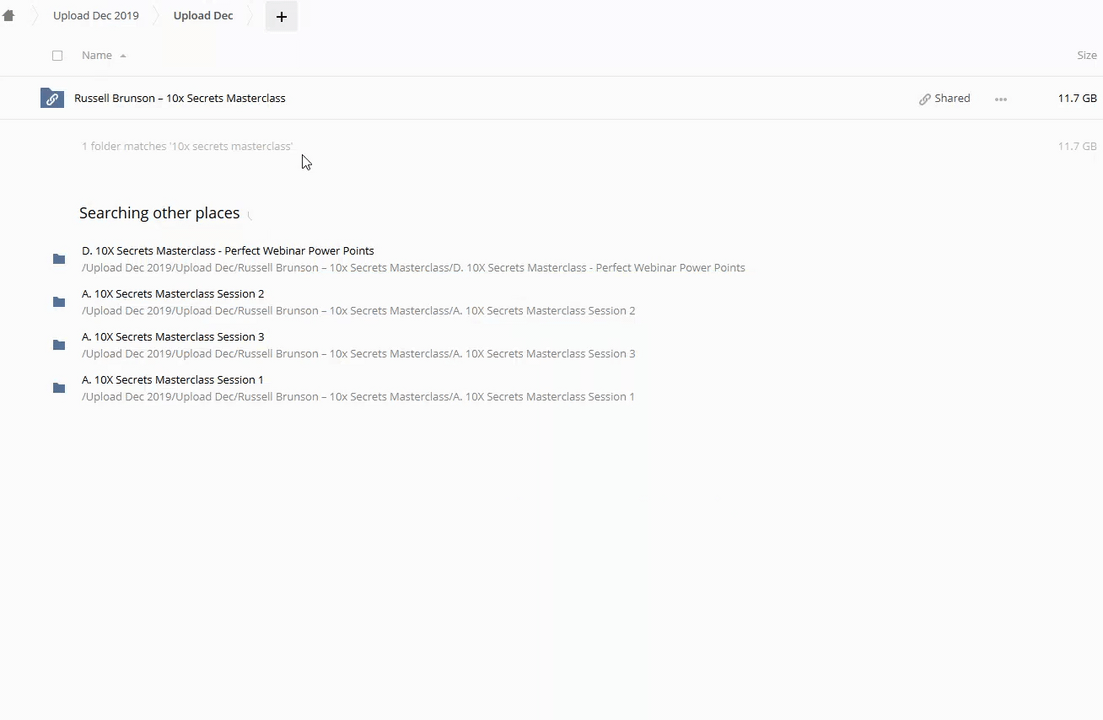Click the plus button in breadcrumb bar
This screenshot has height=720, width=1103.
pyautogui.click(x=281, y=16)
